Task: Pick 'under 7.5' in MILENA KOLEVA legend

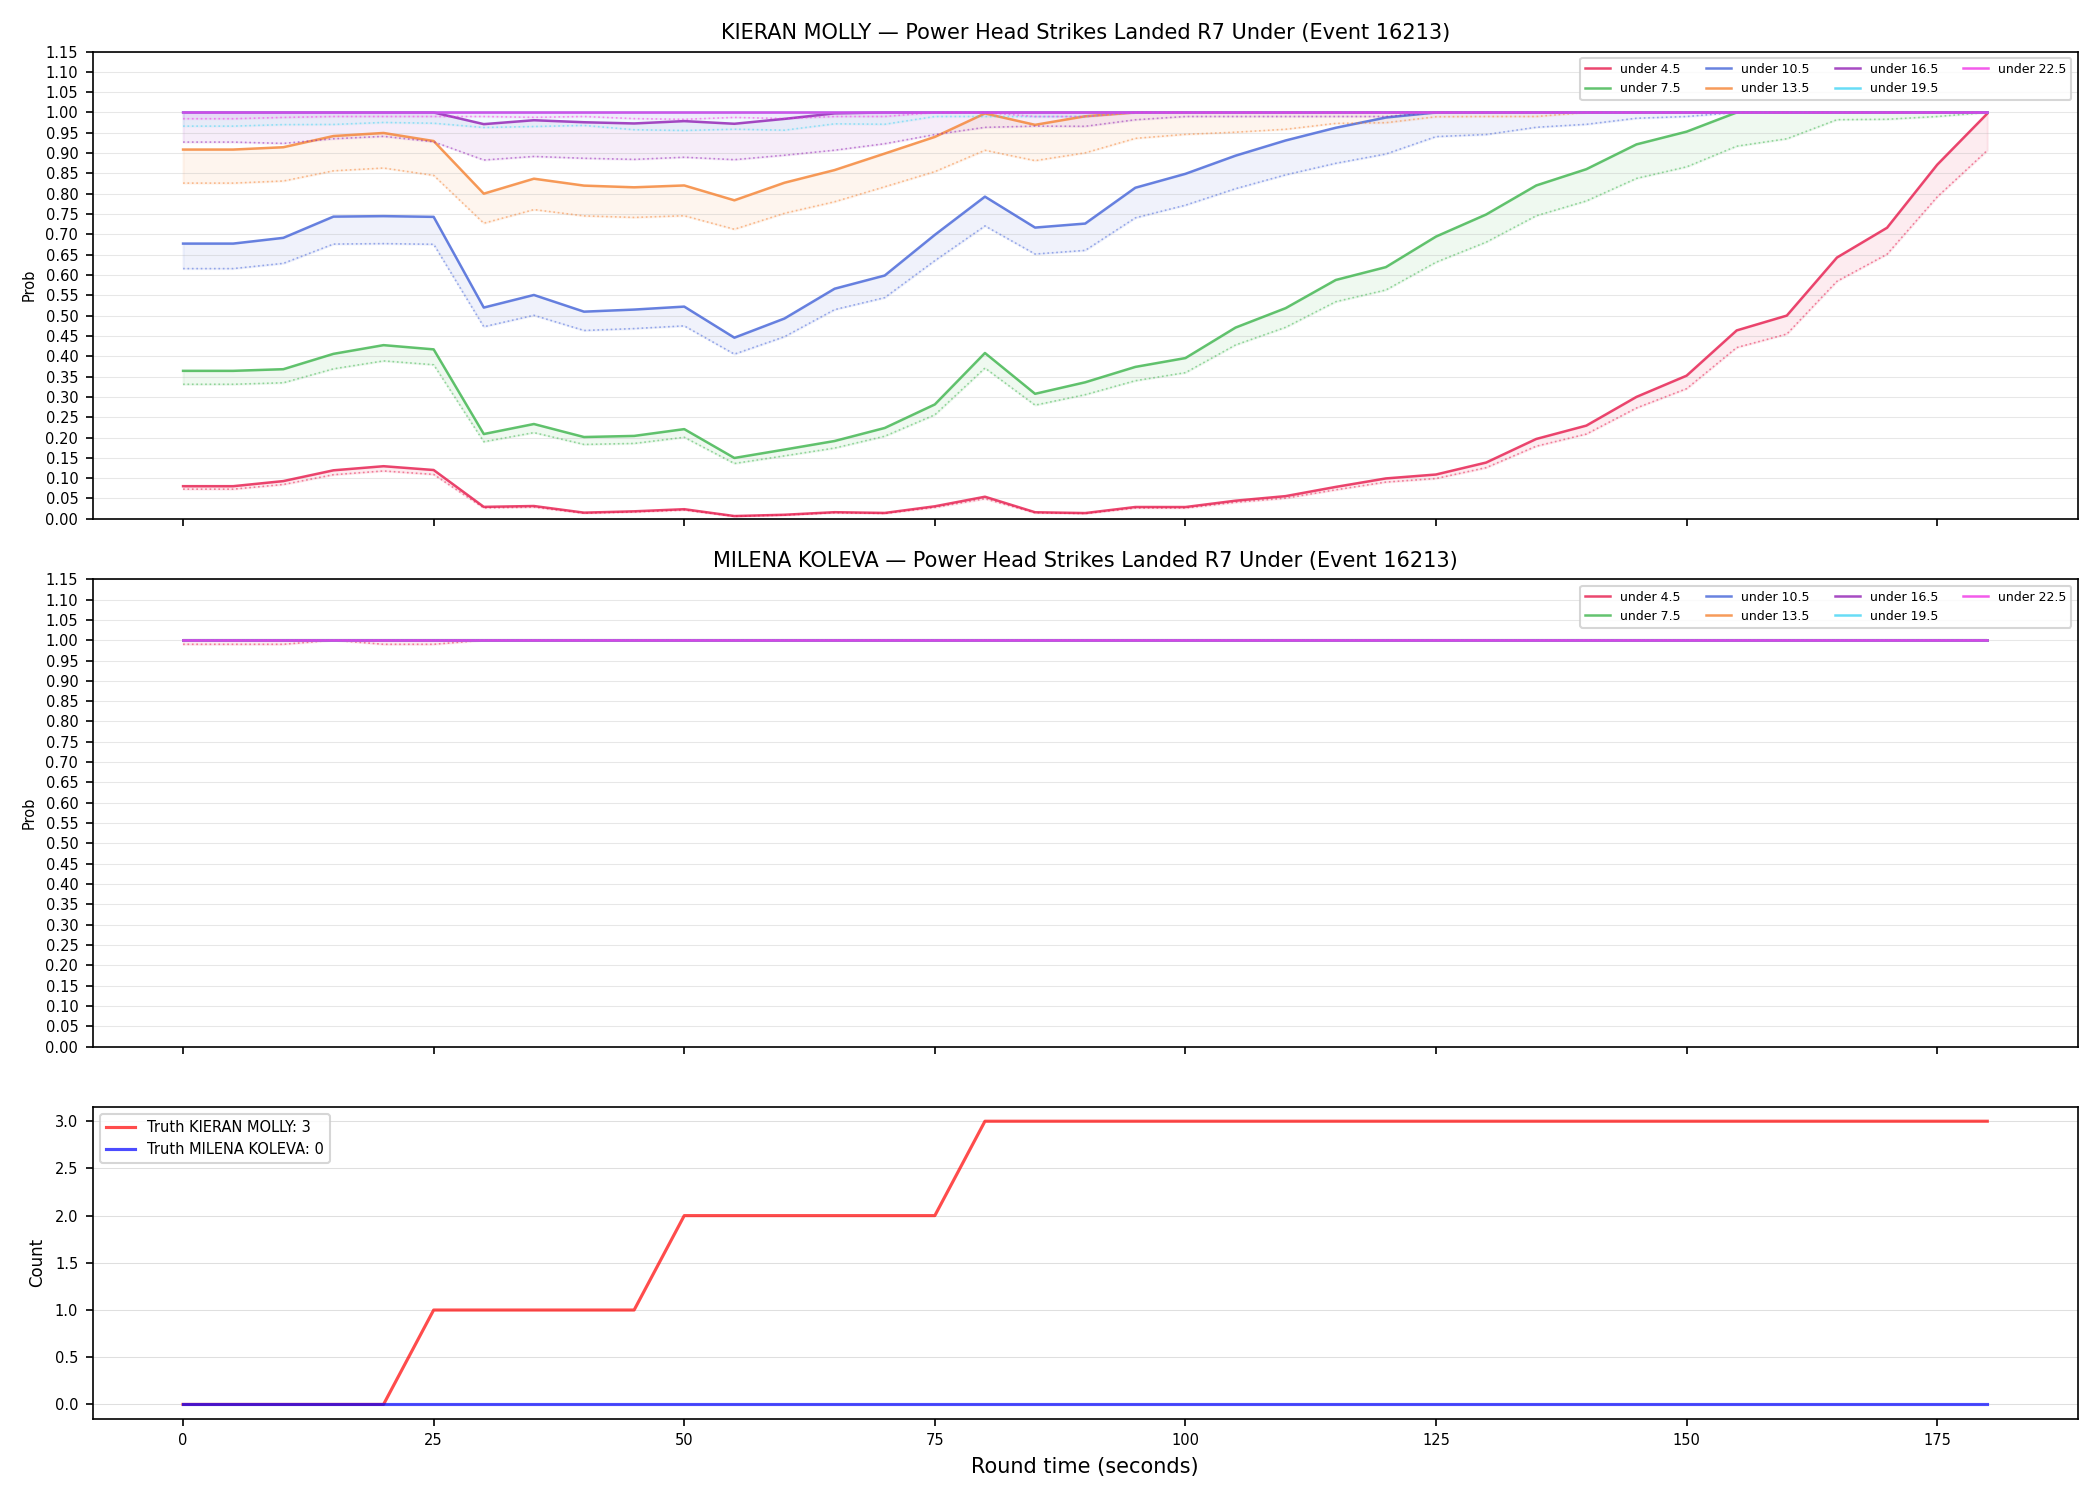Action: point(1633,616)
